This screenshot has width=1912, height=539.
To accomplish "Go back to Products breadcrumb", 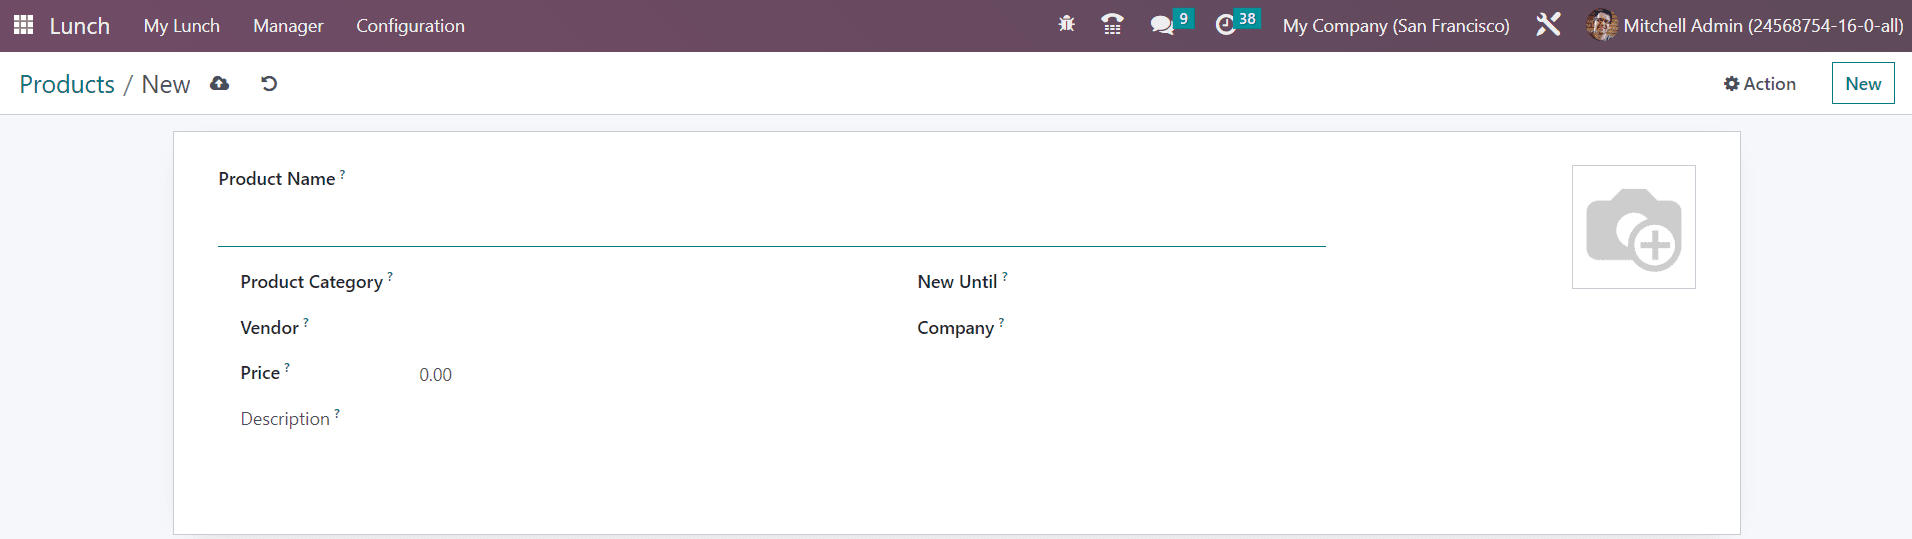I will click(x=67, y=84).
